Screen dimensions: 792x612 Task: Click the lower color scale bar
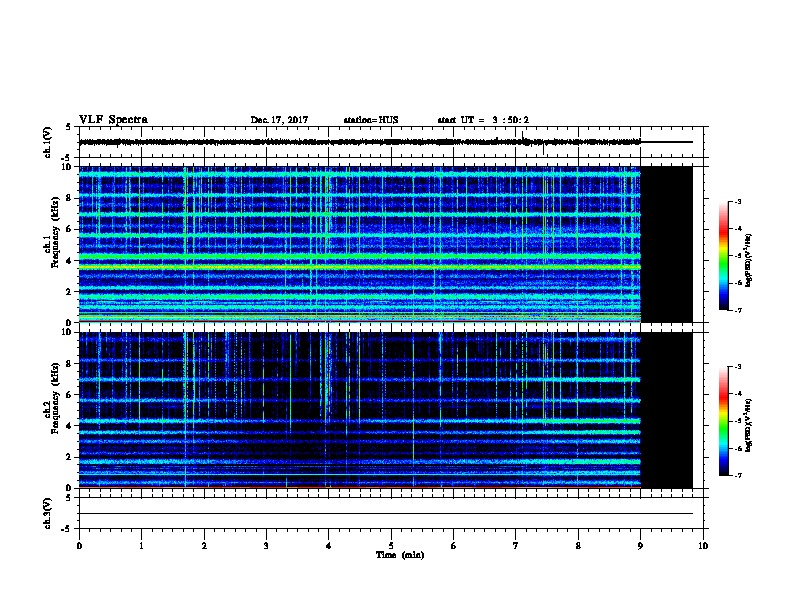(723, 421)
